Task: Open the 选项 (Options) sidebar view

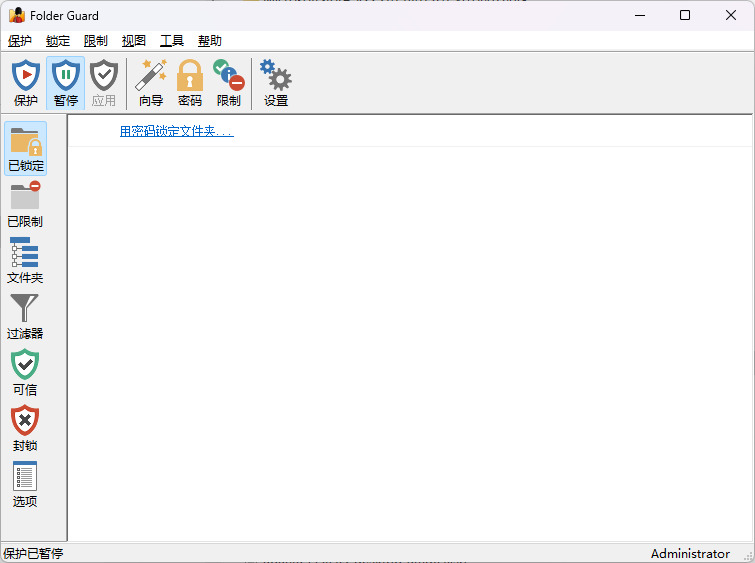Action: coord(25,485)
